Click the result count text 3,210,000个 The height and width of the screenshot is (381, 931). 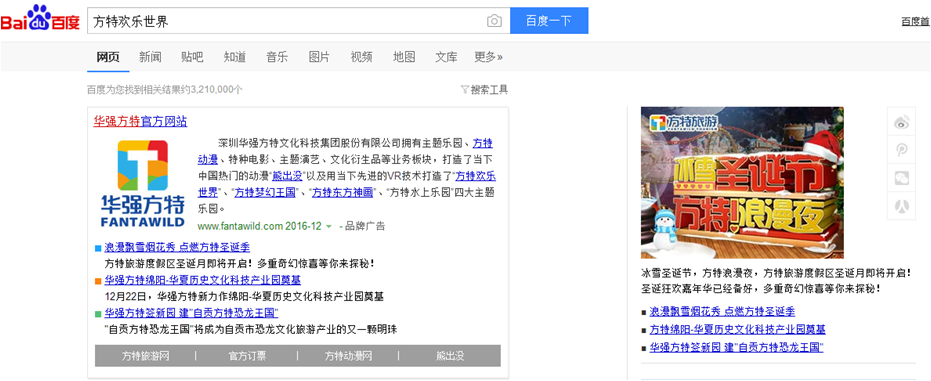point(217,90)
